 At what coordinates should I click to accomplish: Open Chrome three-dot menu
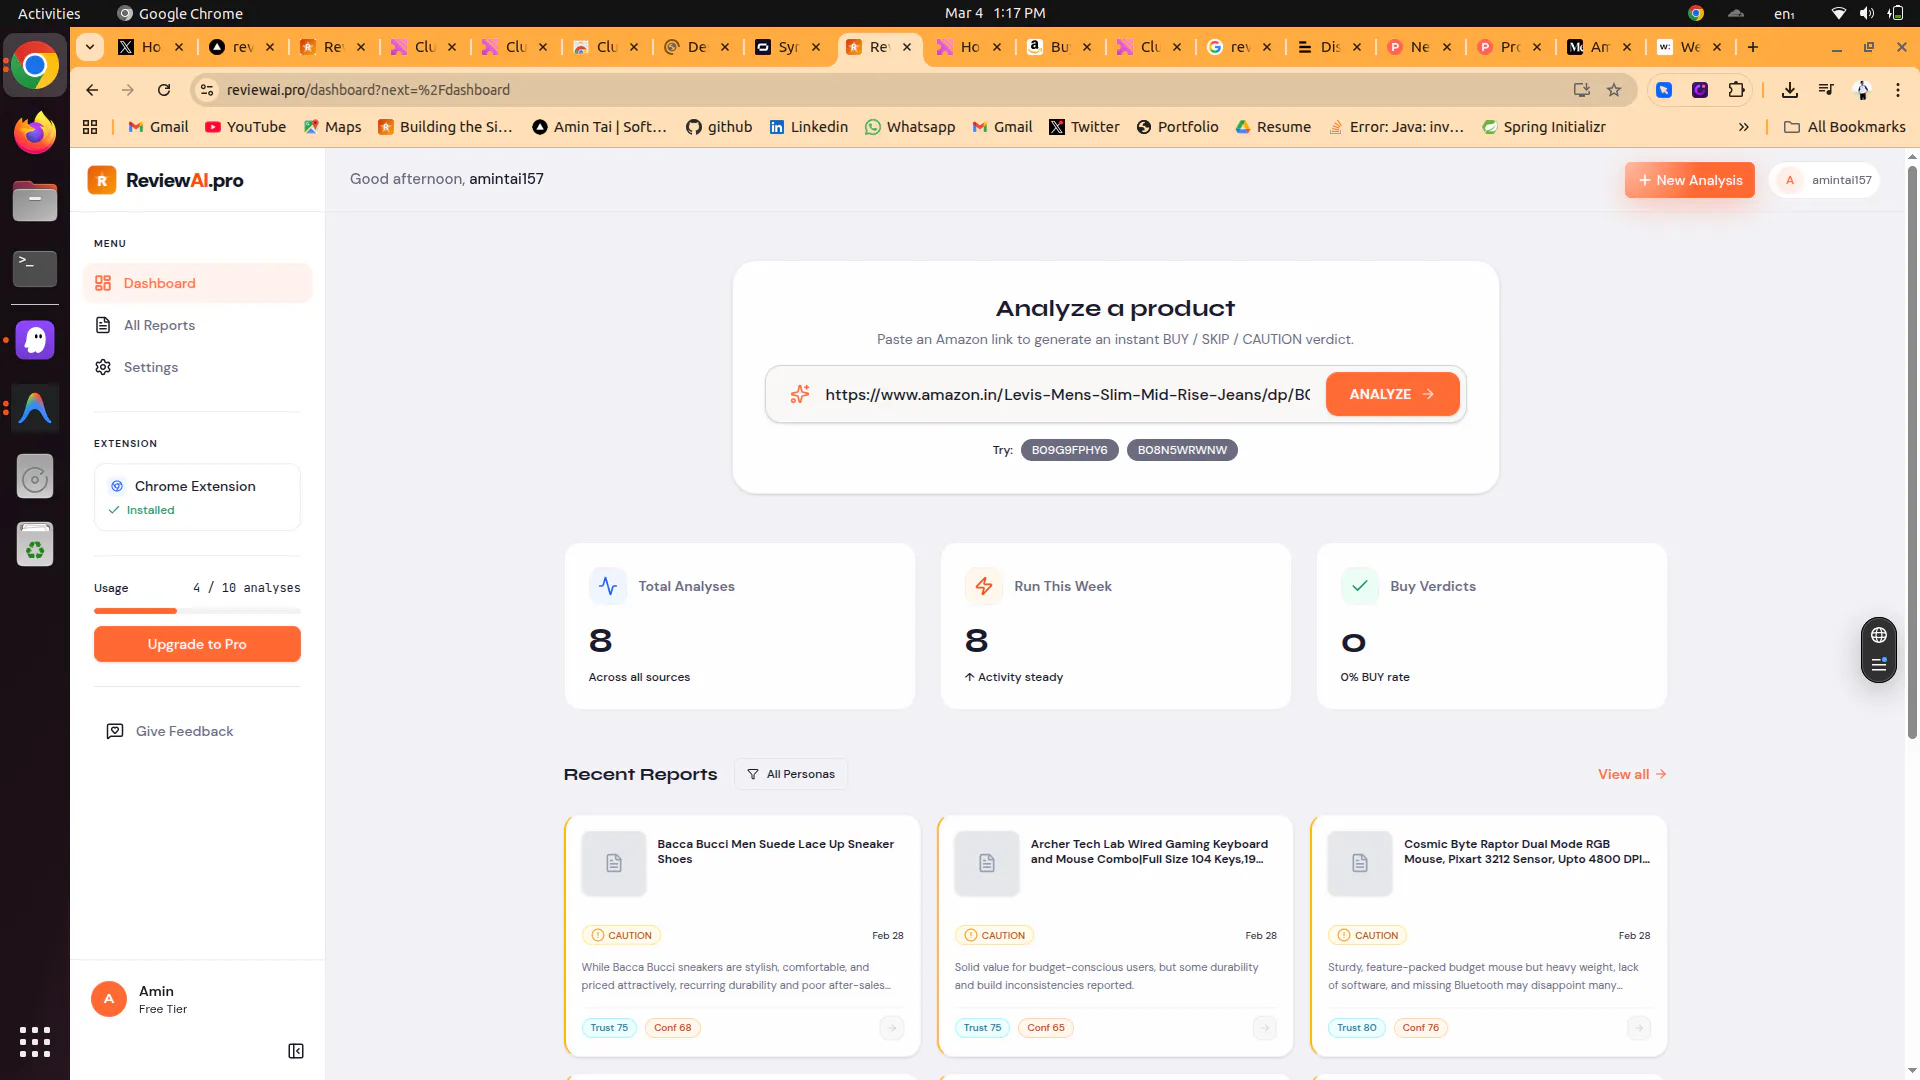pyautogui.click(x=1898, y=90)
